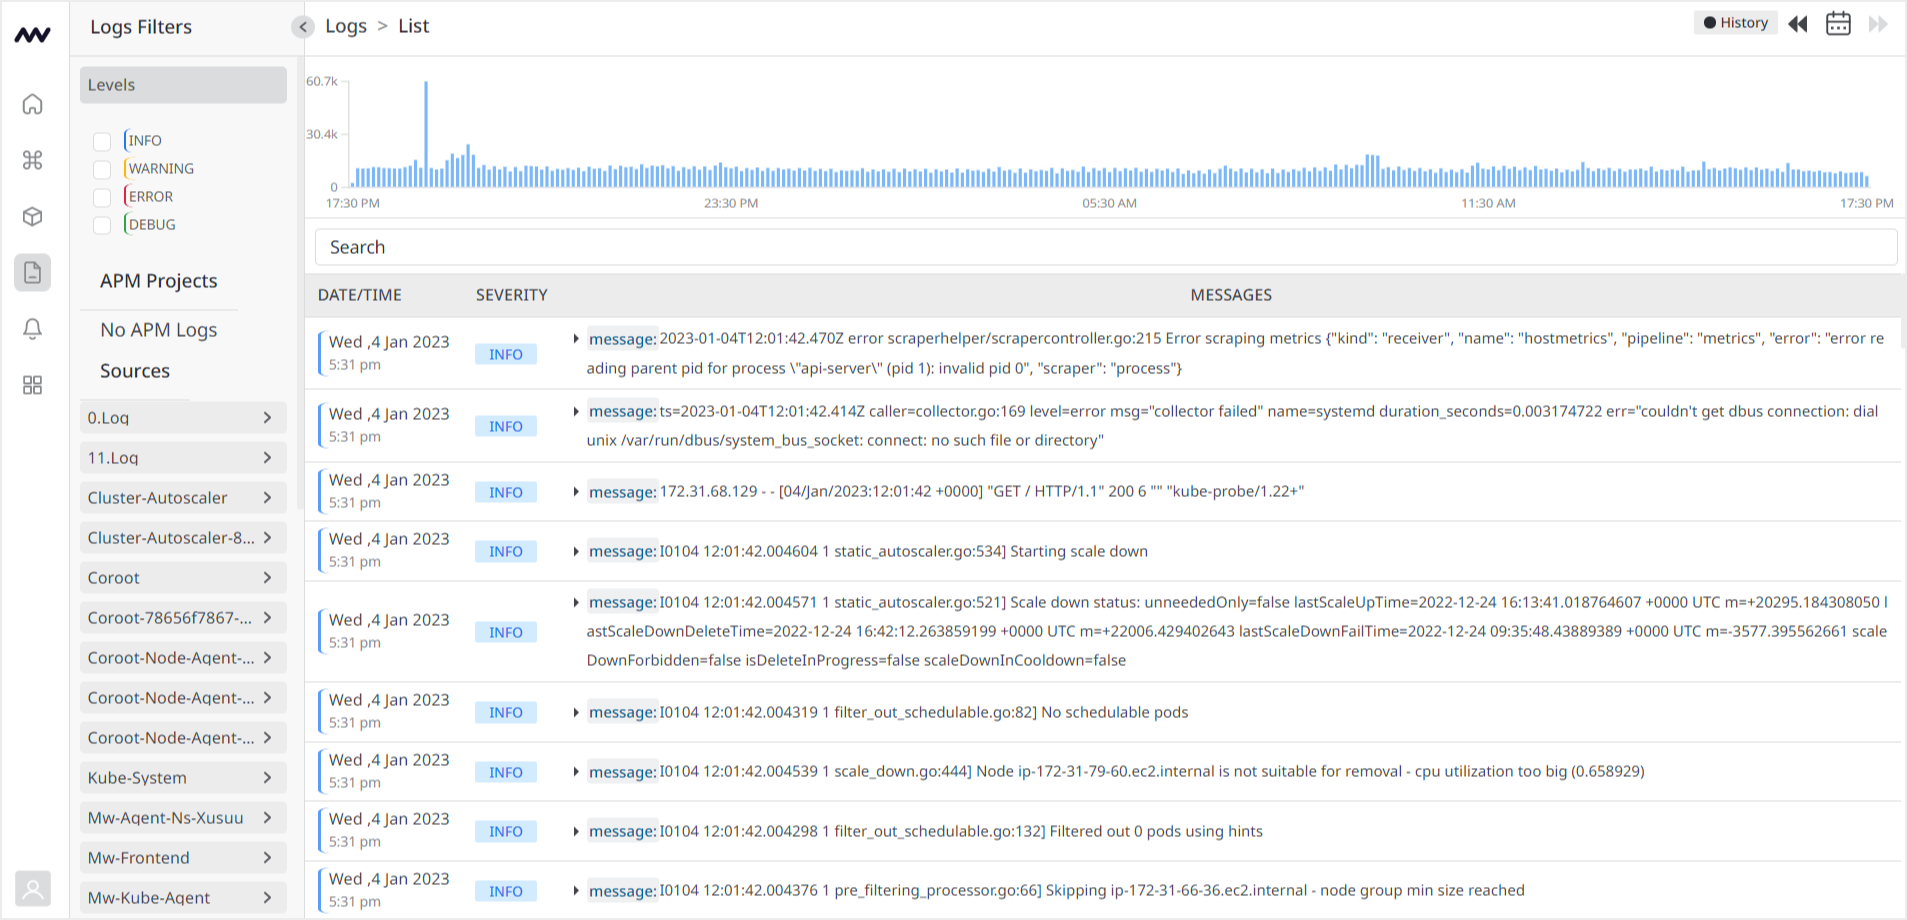Open the Logs breadcrumb menu item
Viewport: 1907px width, 920px height.
pyautogui.click(x=346, y=26)
